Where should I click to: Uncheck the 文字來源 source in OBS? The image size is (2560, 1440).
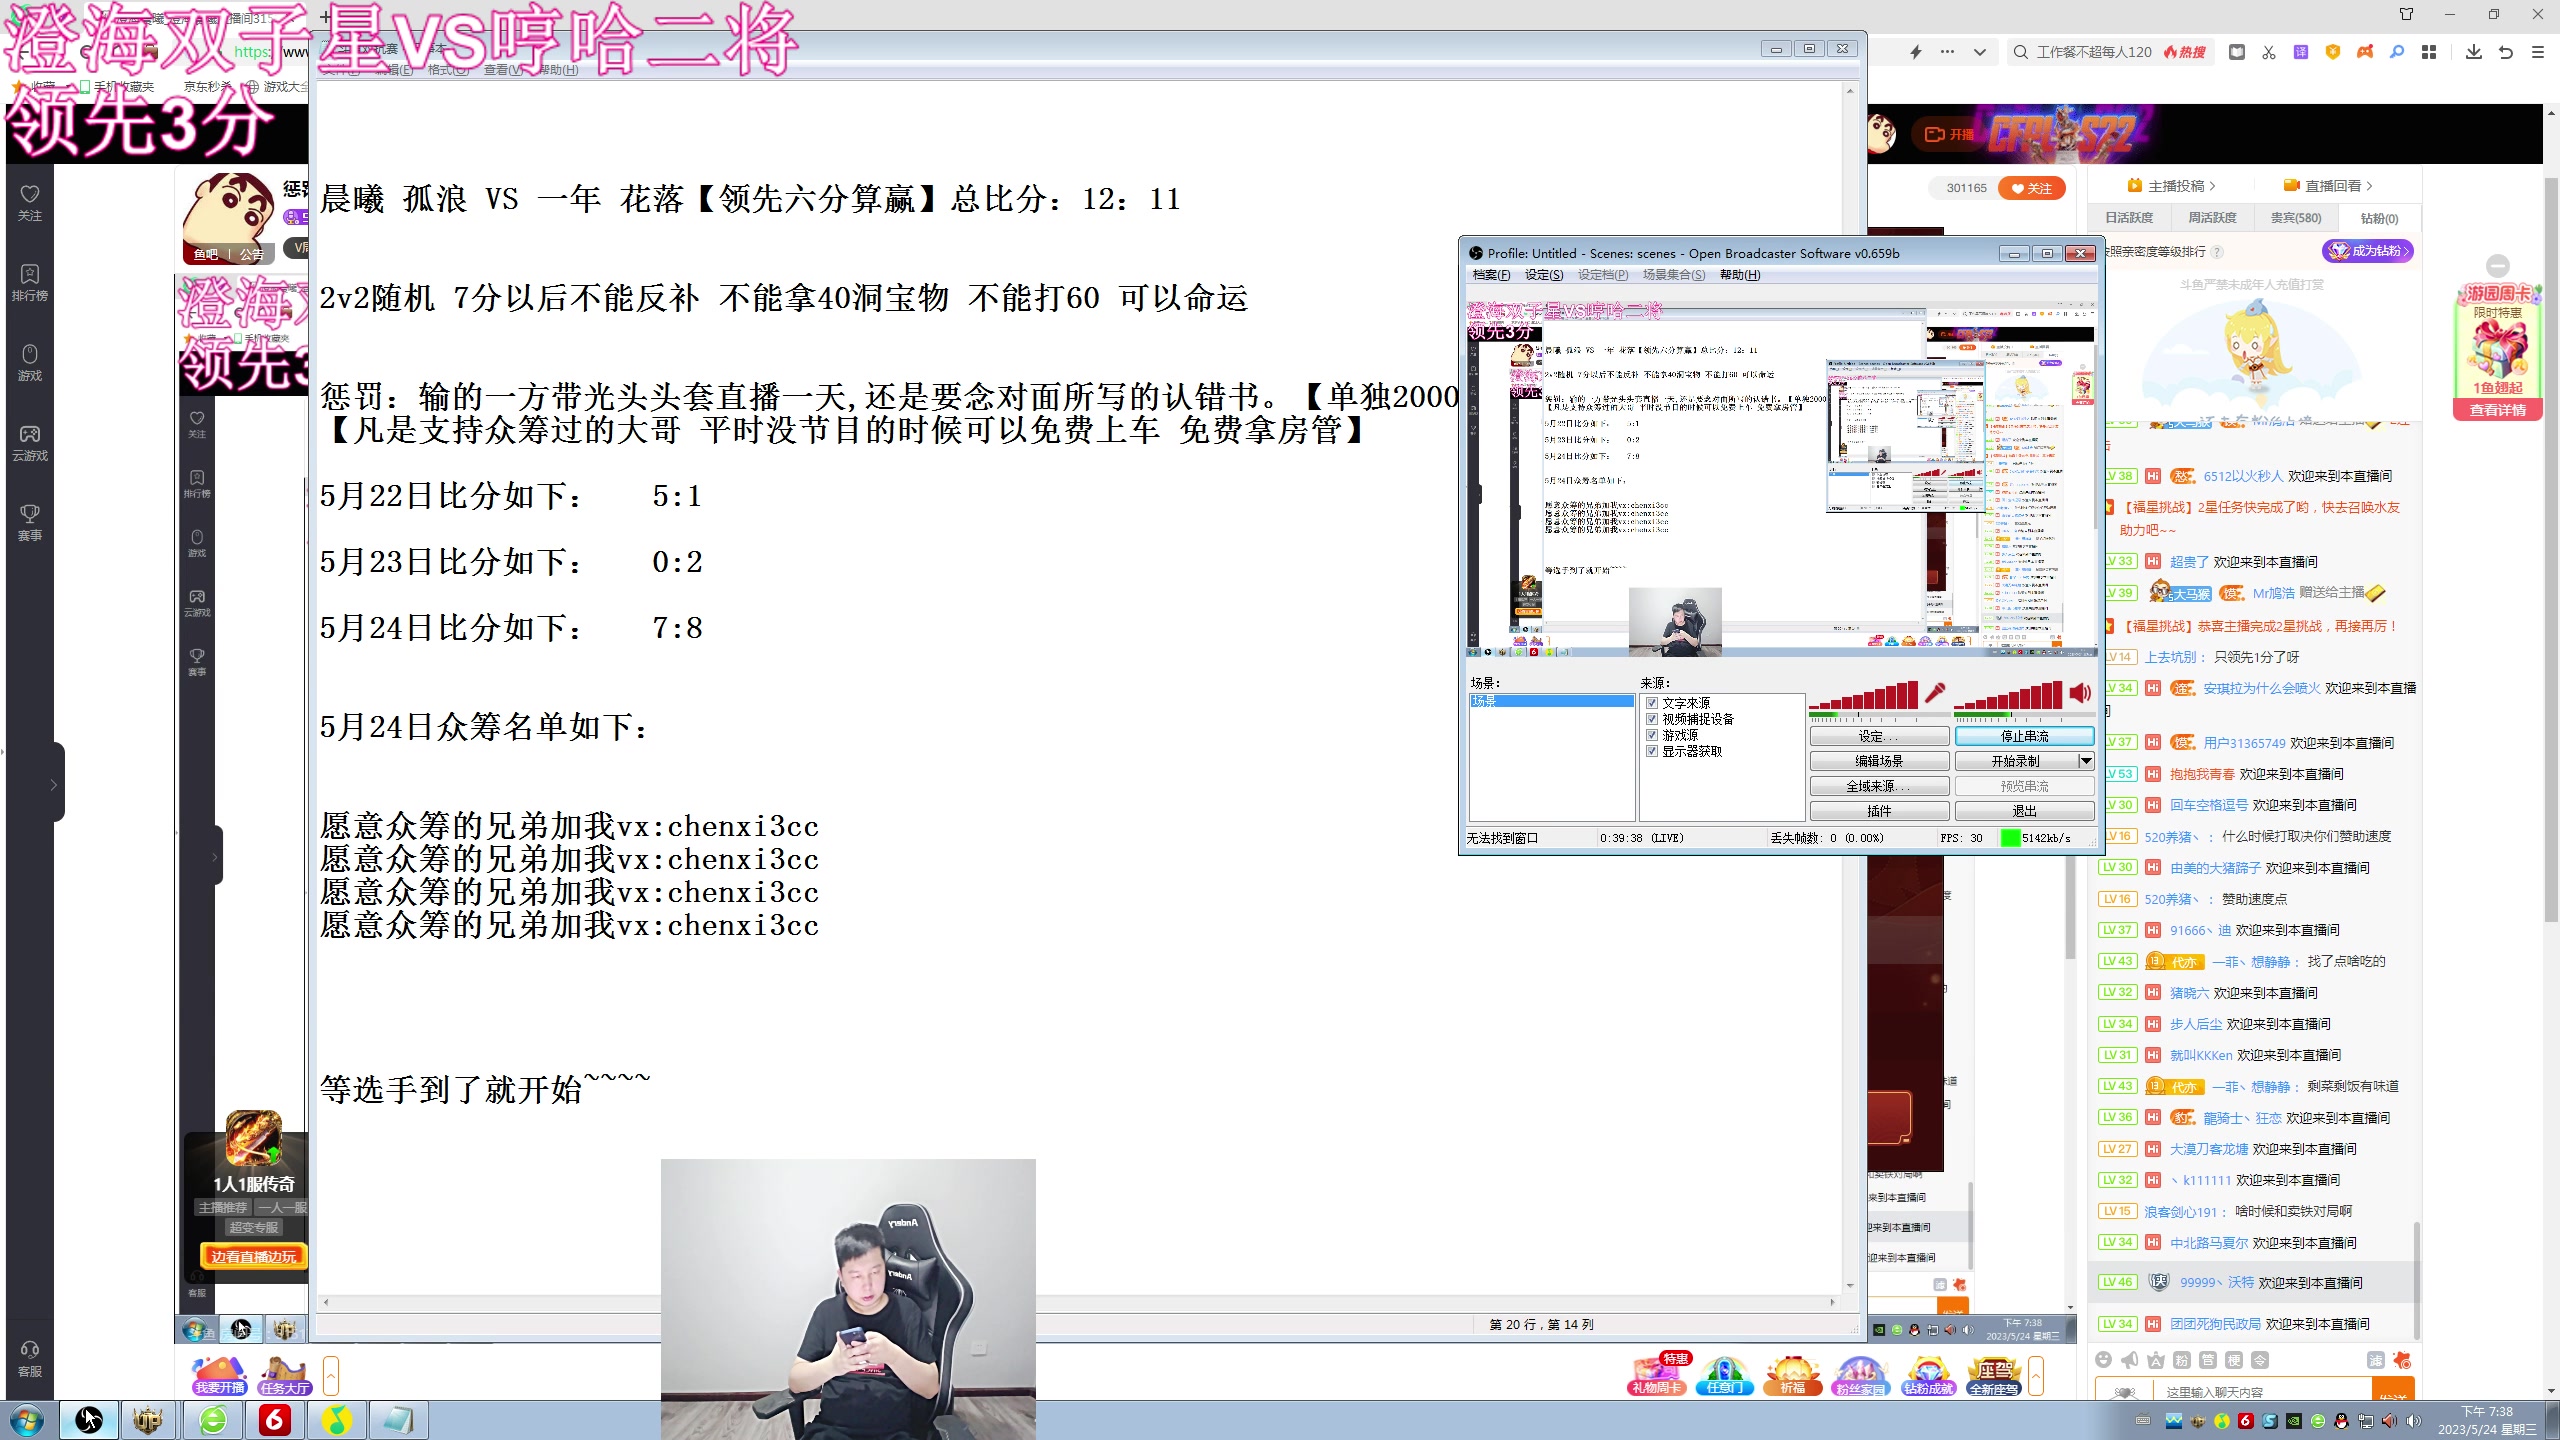[1653, 703]
